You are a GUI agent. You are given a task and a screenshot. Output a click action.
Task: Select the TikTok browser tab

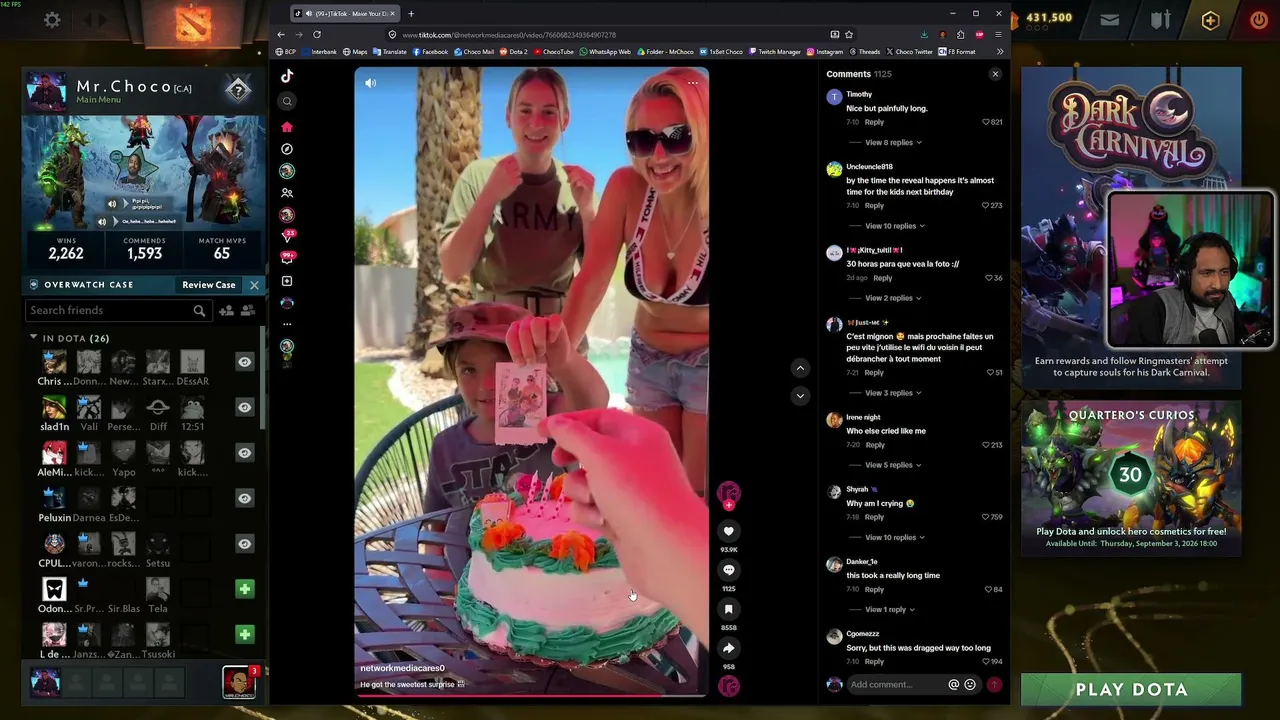344,13
